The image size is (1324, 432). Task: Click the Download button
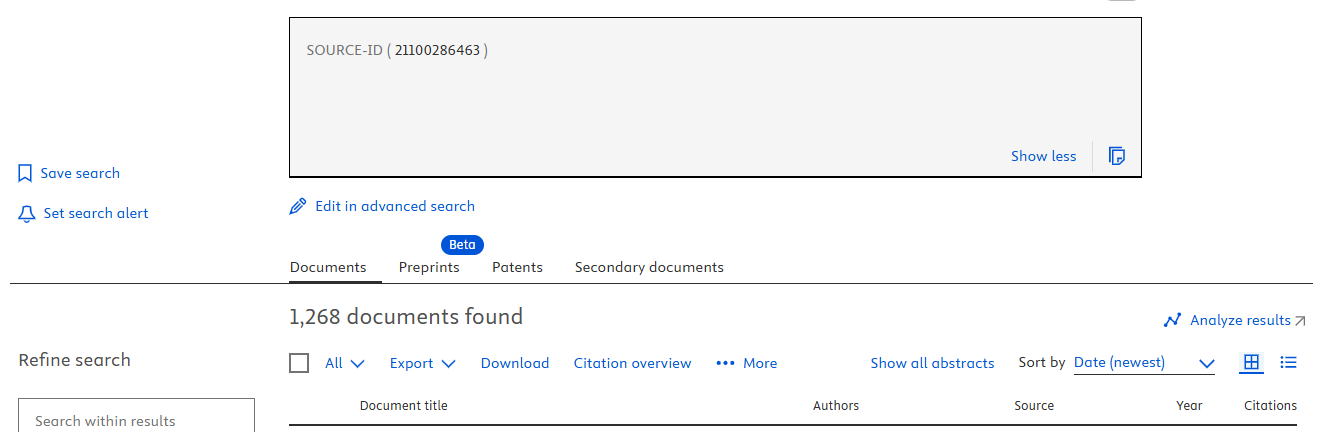tap(515, 364)
